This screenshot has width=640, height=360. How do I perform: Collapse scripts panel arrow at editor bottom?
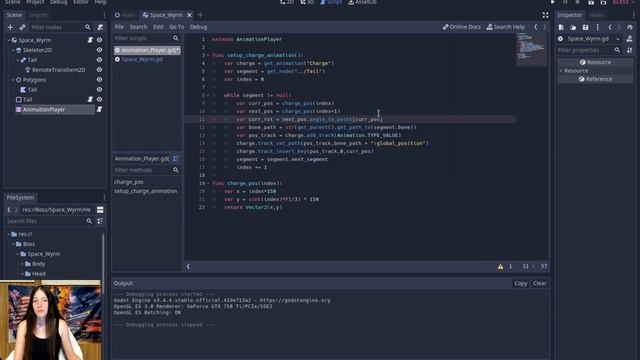coord(188,267)
